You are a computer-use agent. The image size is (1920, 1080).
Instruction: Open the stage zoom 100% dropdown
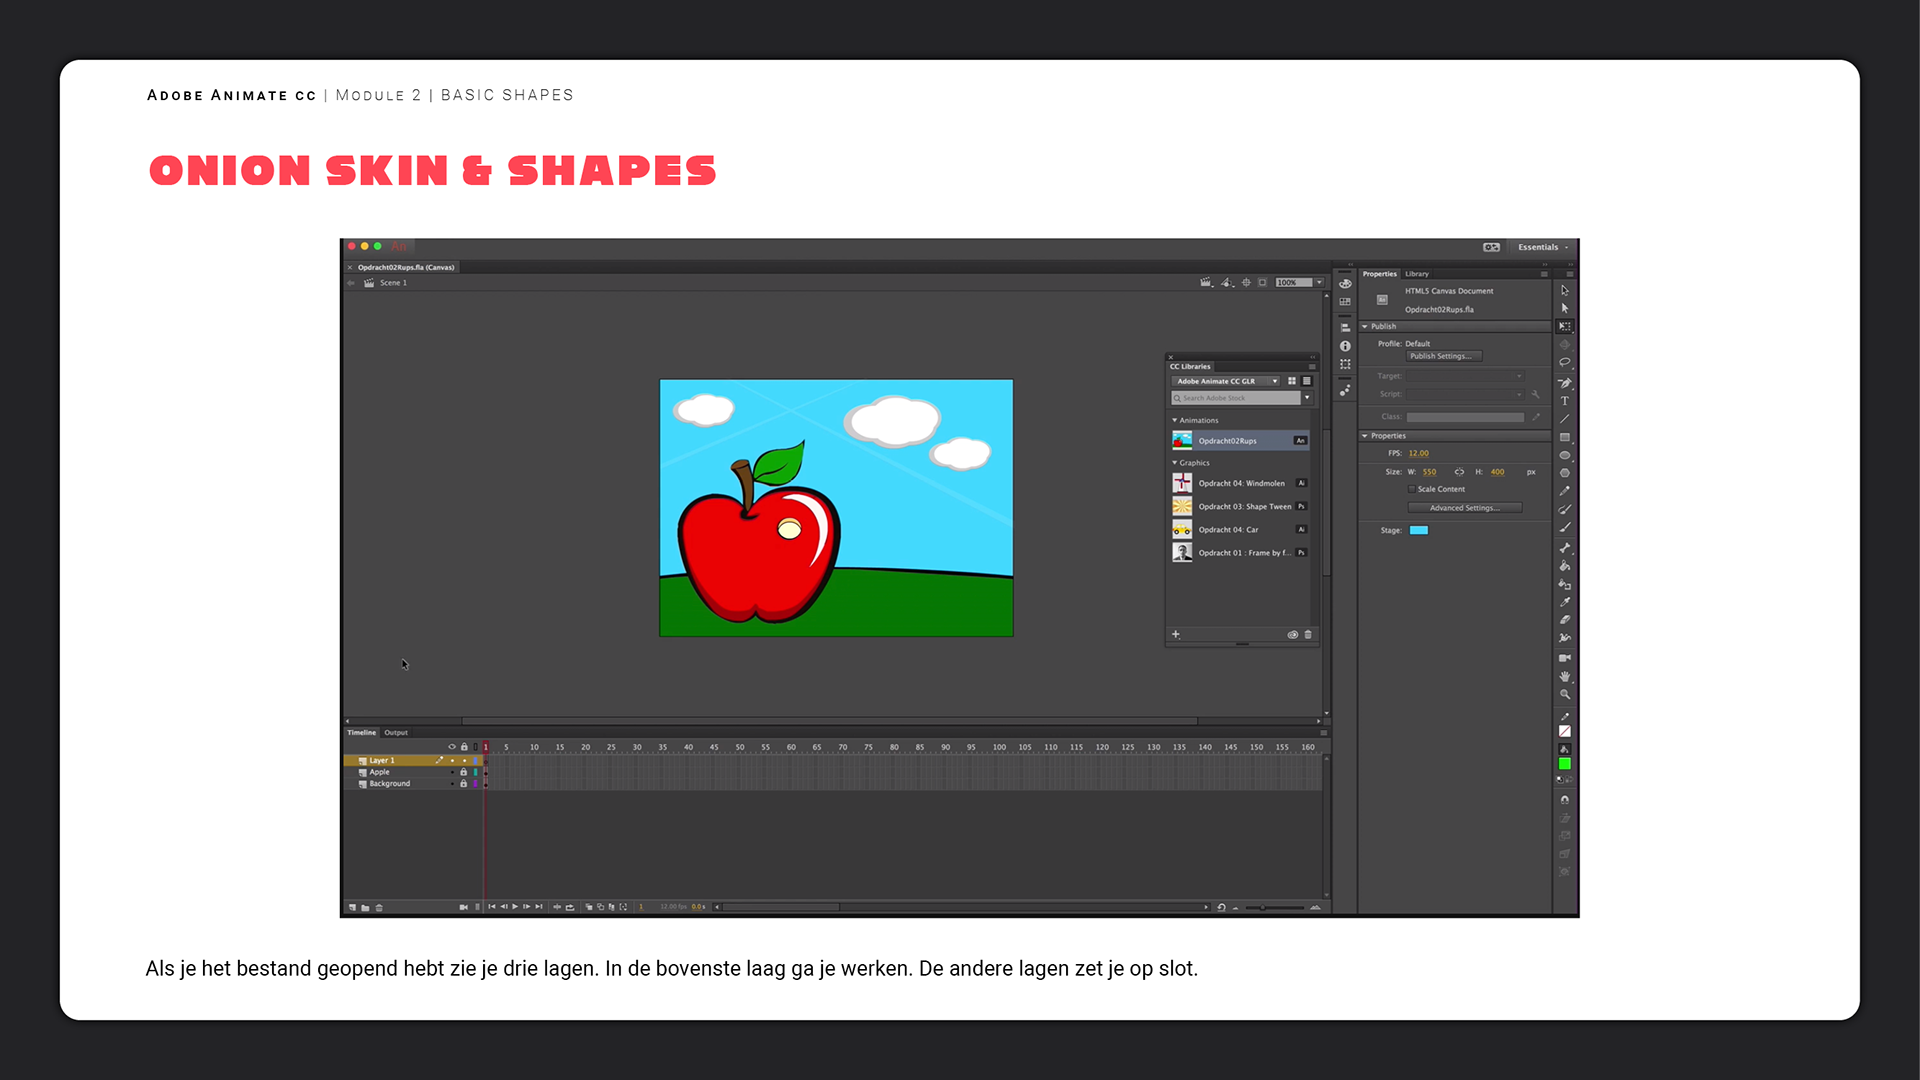1319,283
